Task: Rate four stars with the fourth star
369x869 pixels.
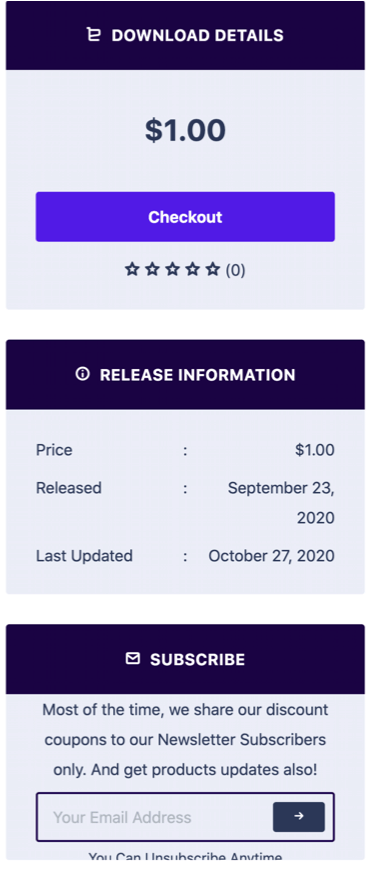Action: [192, 269]
